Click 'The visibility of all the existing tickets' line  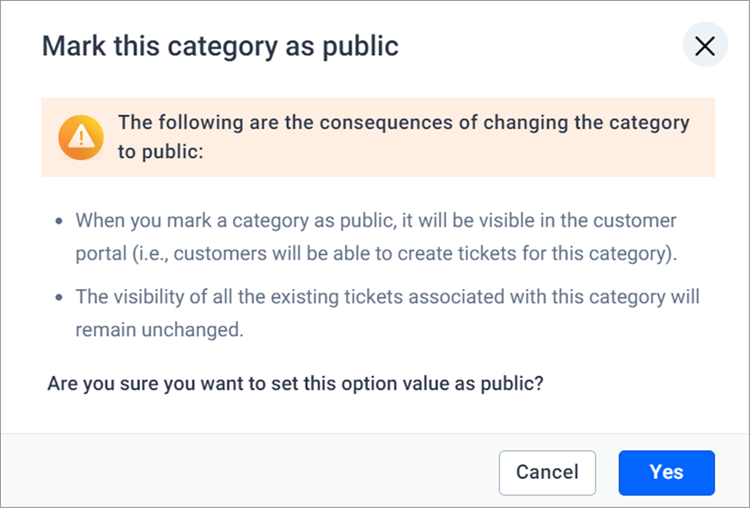point(387,297)
